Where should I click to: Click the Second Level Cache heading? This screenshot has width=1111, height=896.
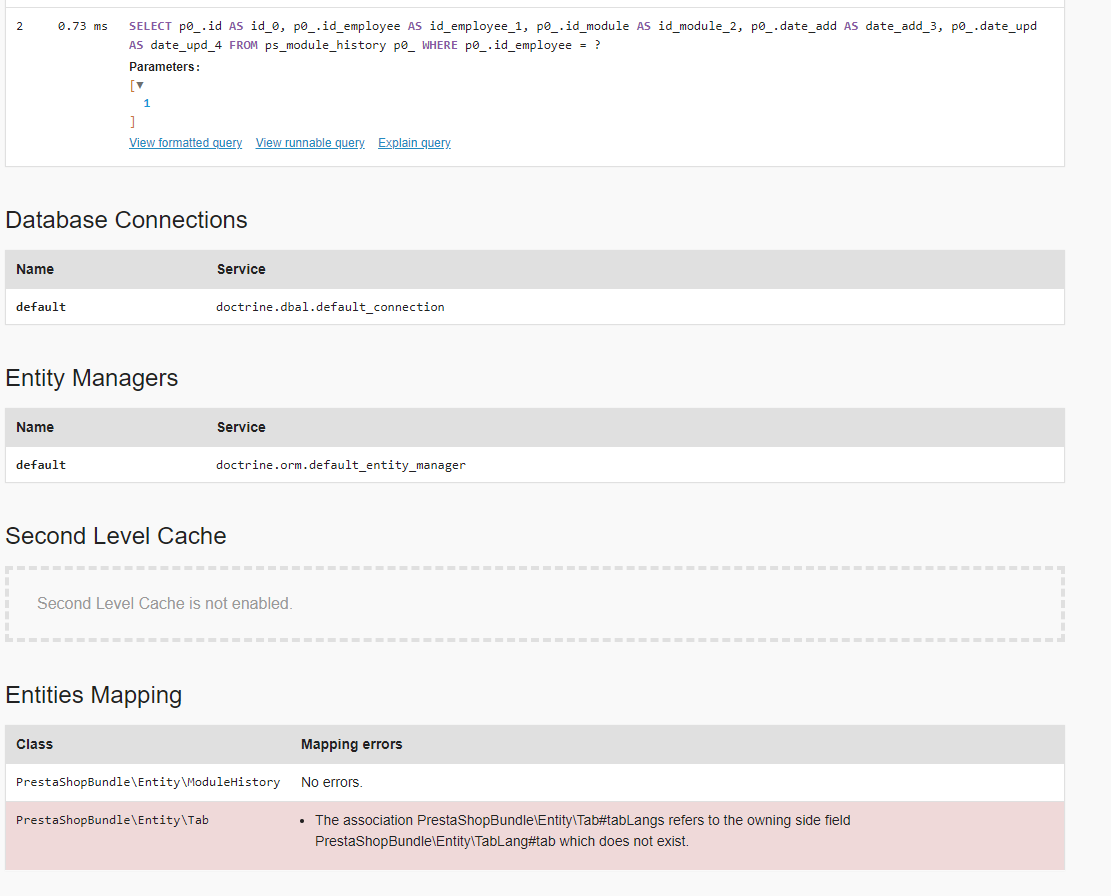[116, 536]
